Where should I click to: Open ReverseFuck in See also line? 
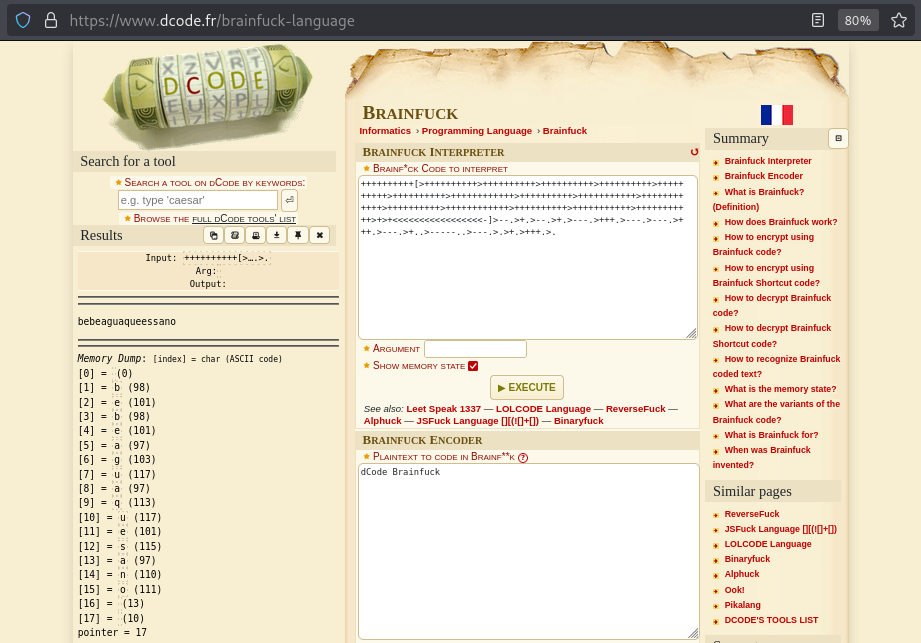pos(636,409)
